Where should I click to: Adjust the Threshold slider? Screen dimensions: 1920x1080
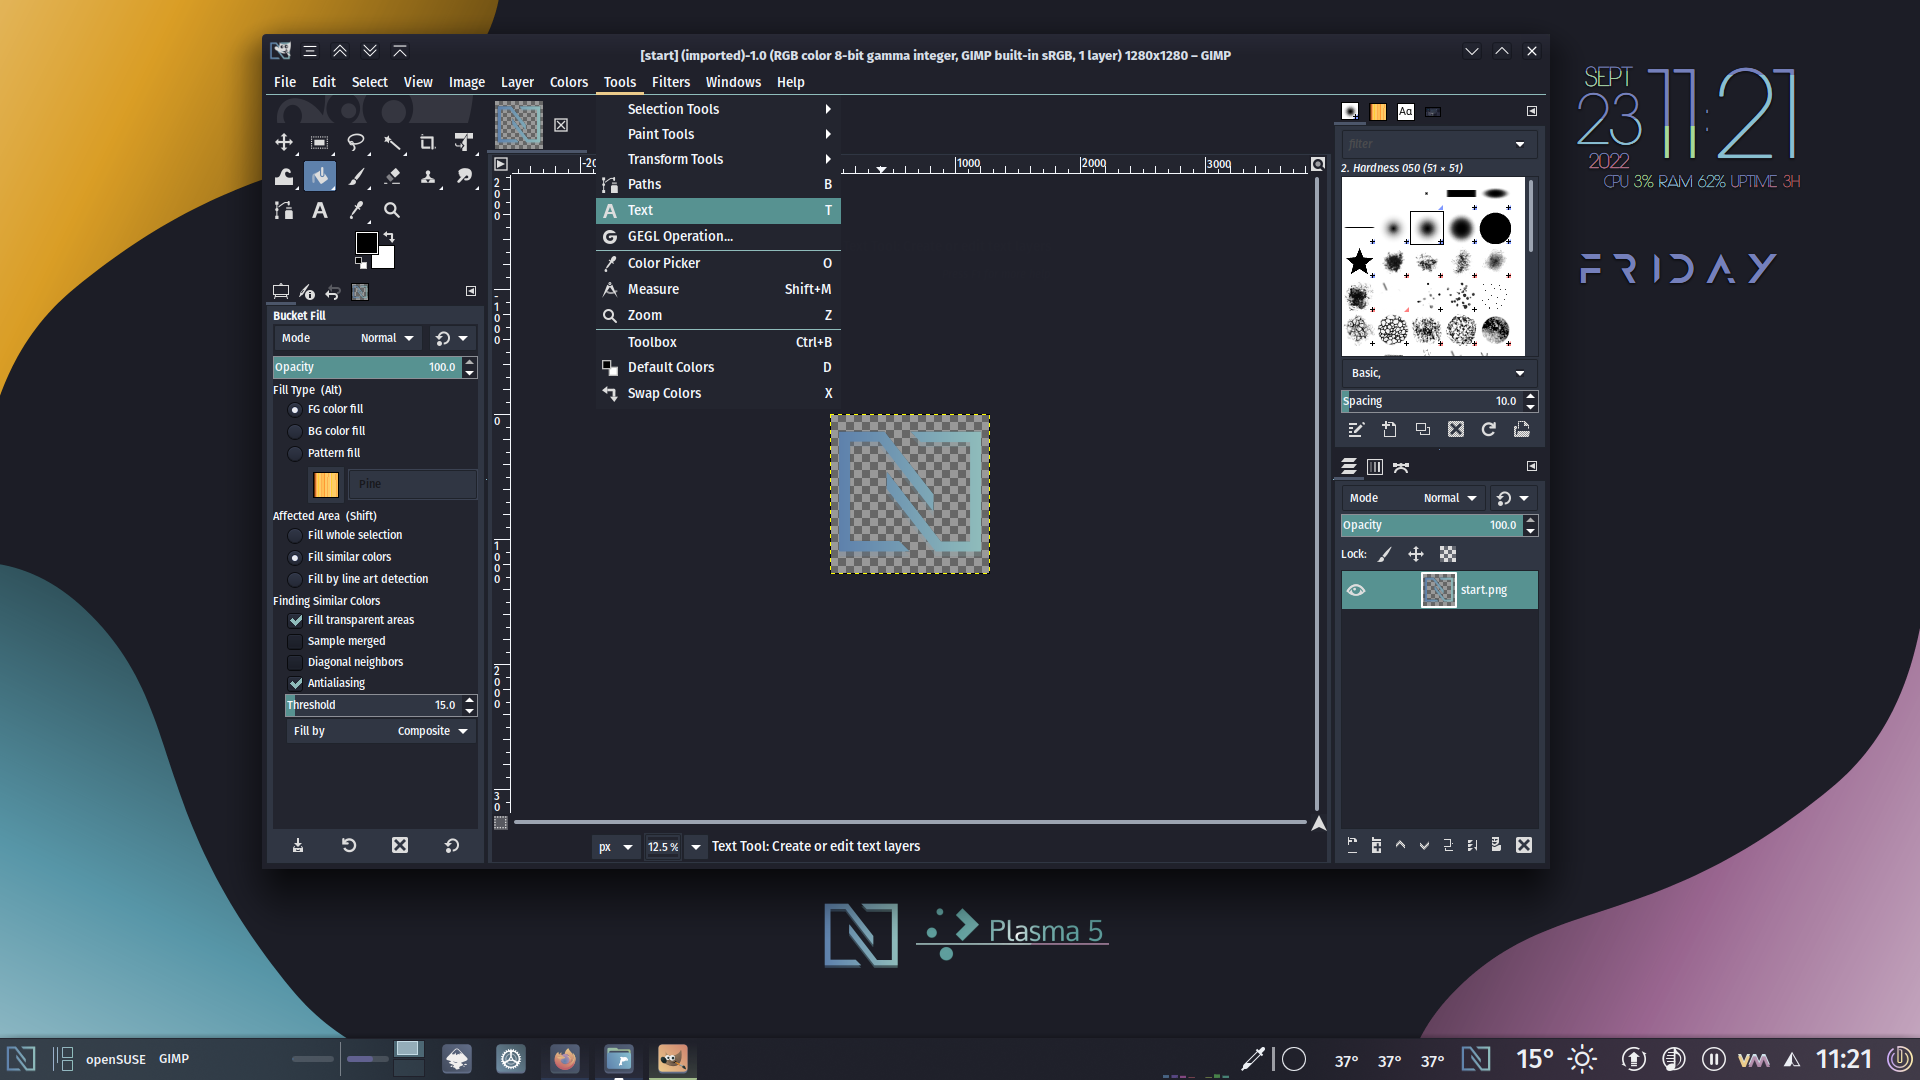(x=373, y=705)
